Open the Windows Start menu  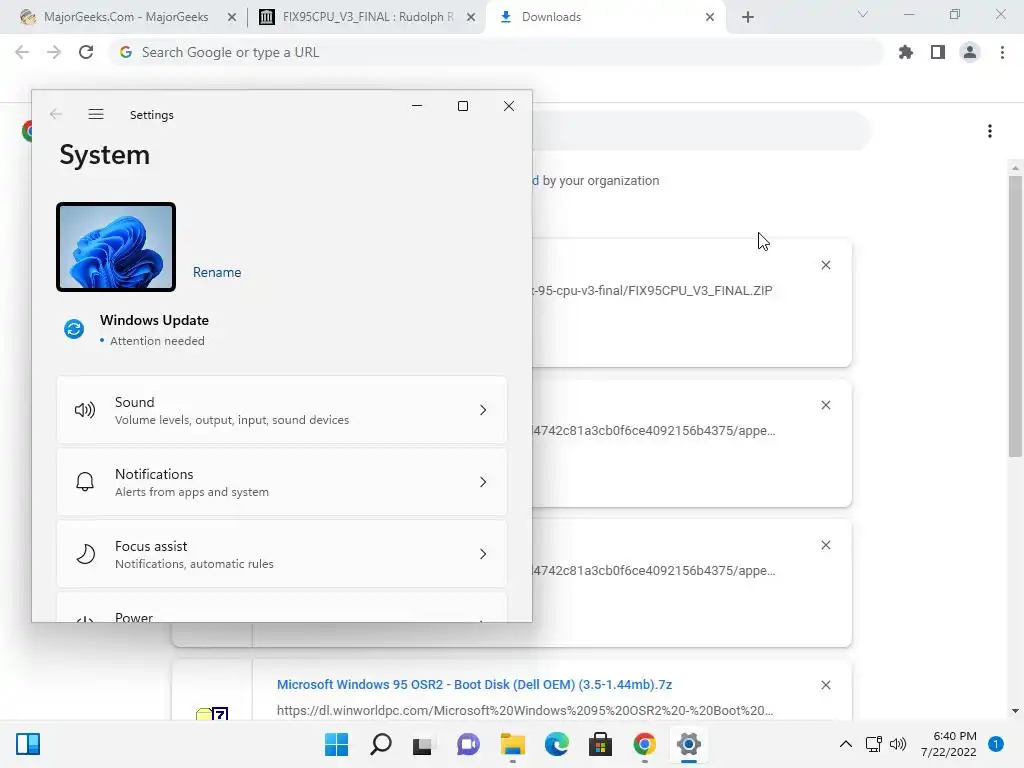pos(337,744)
